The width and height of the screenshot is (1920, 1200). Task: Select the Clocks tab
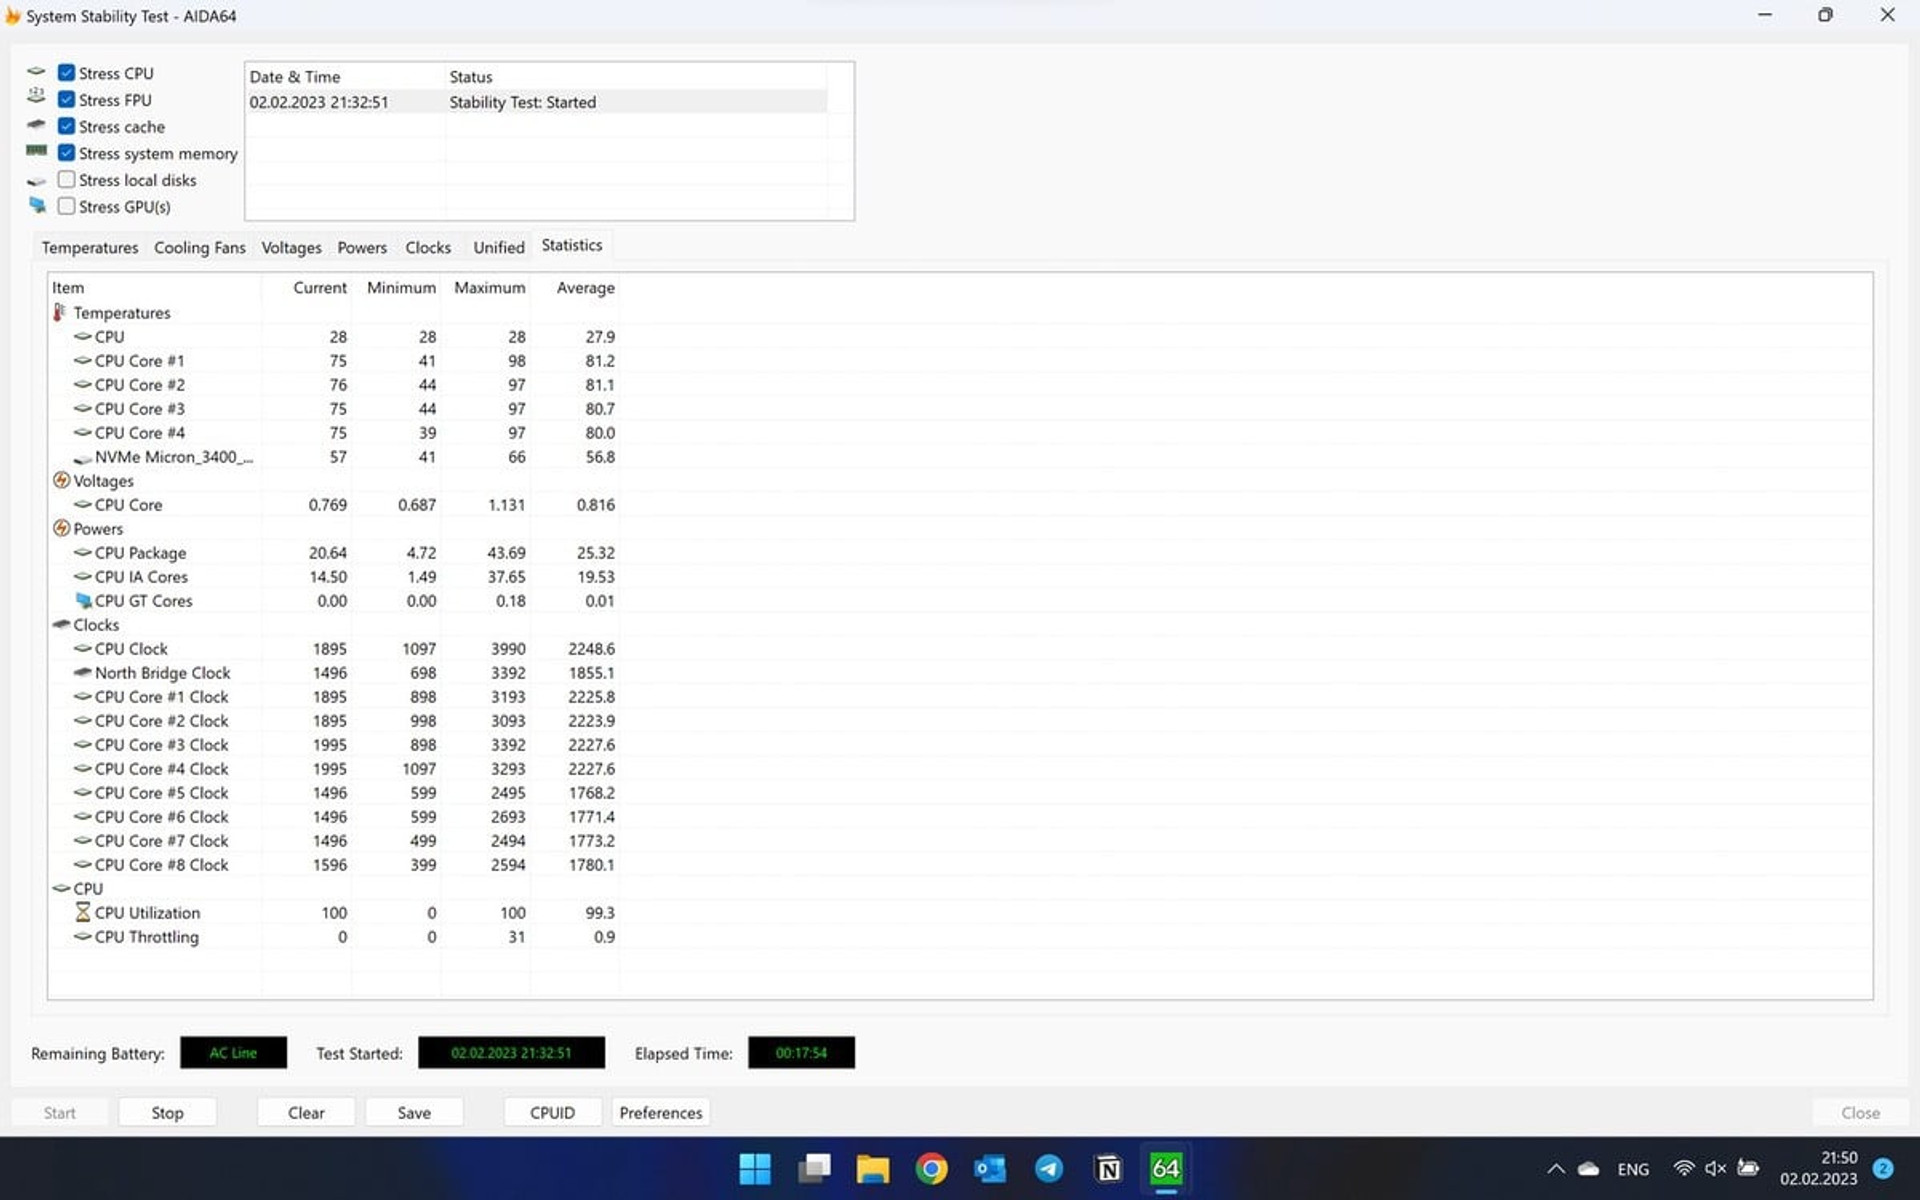pos(428,247)
